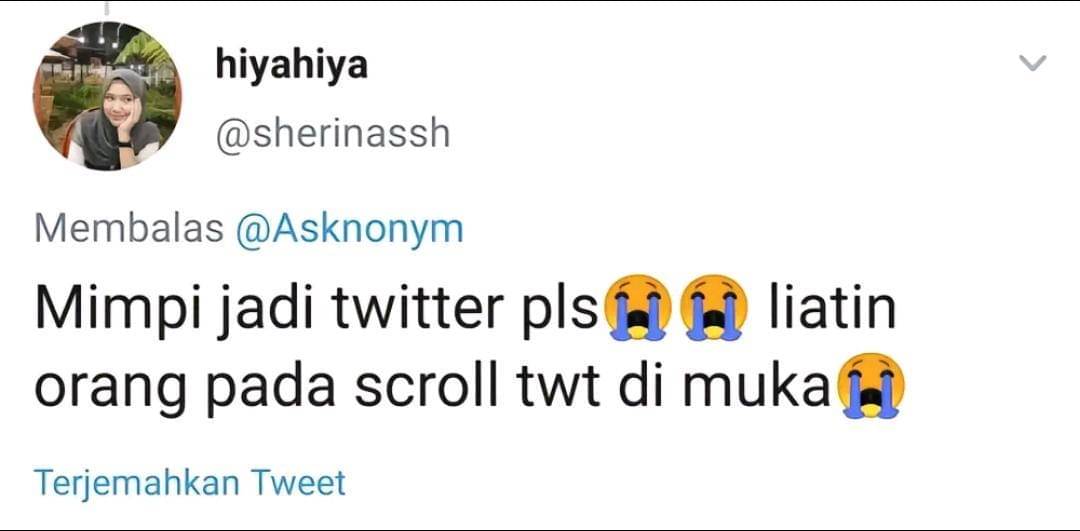Click the crying emoji just before "liatin"

[712, 311]
